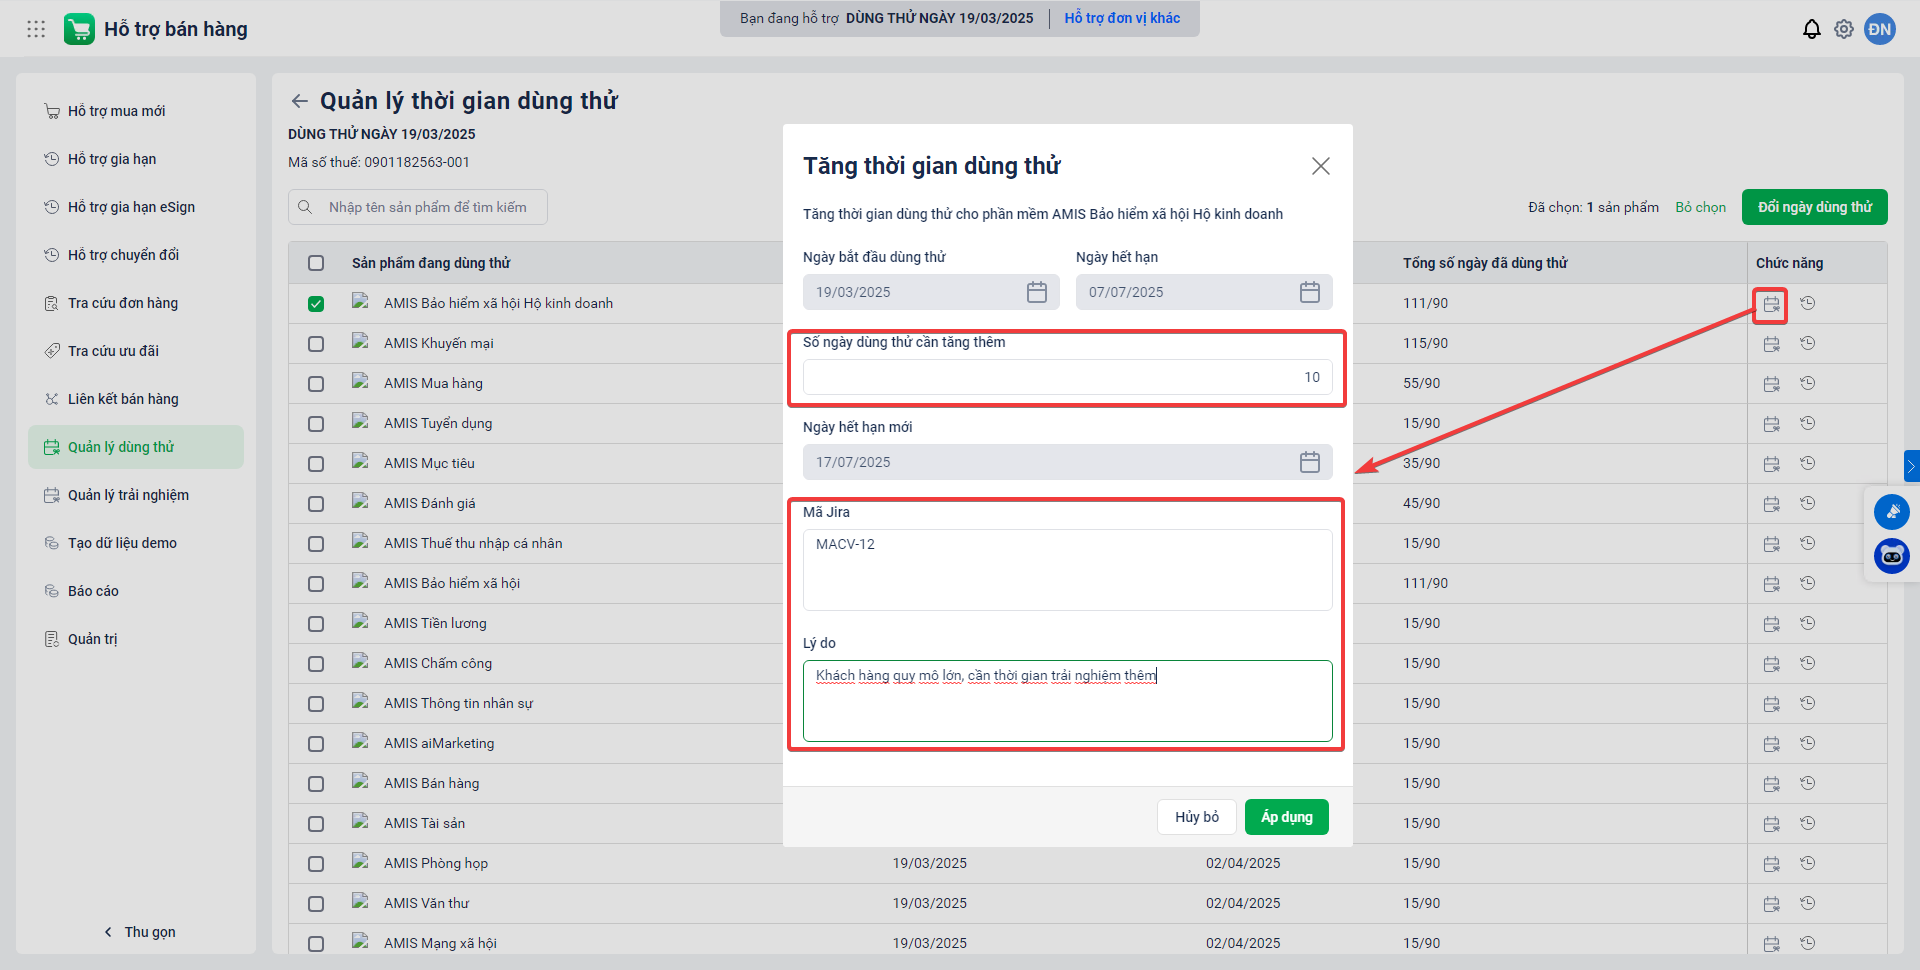Image resolution: width=1920 pixels, height=970 pixels.
Task: Click extend-trial icon for AMIS Mạng xã hội row
Action: (1771, 944)
